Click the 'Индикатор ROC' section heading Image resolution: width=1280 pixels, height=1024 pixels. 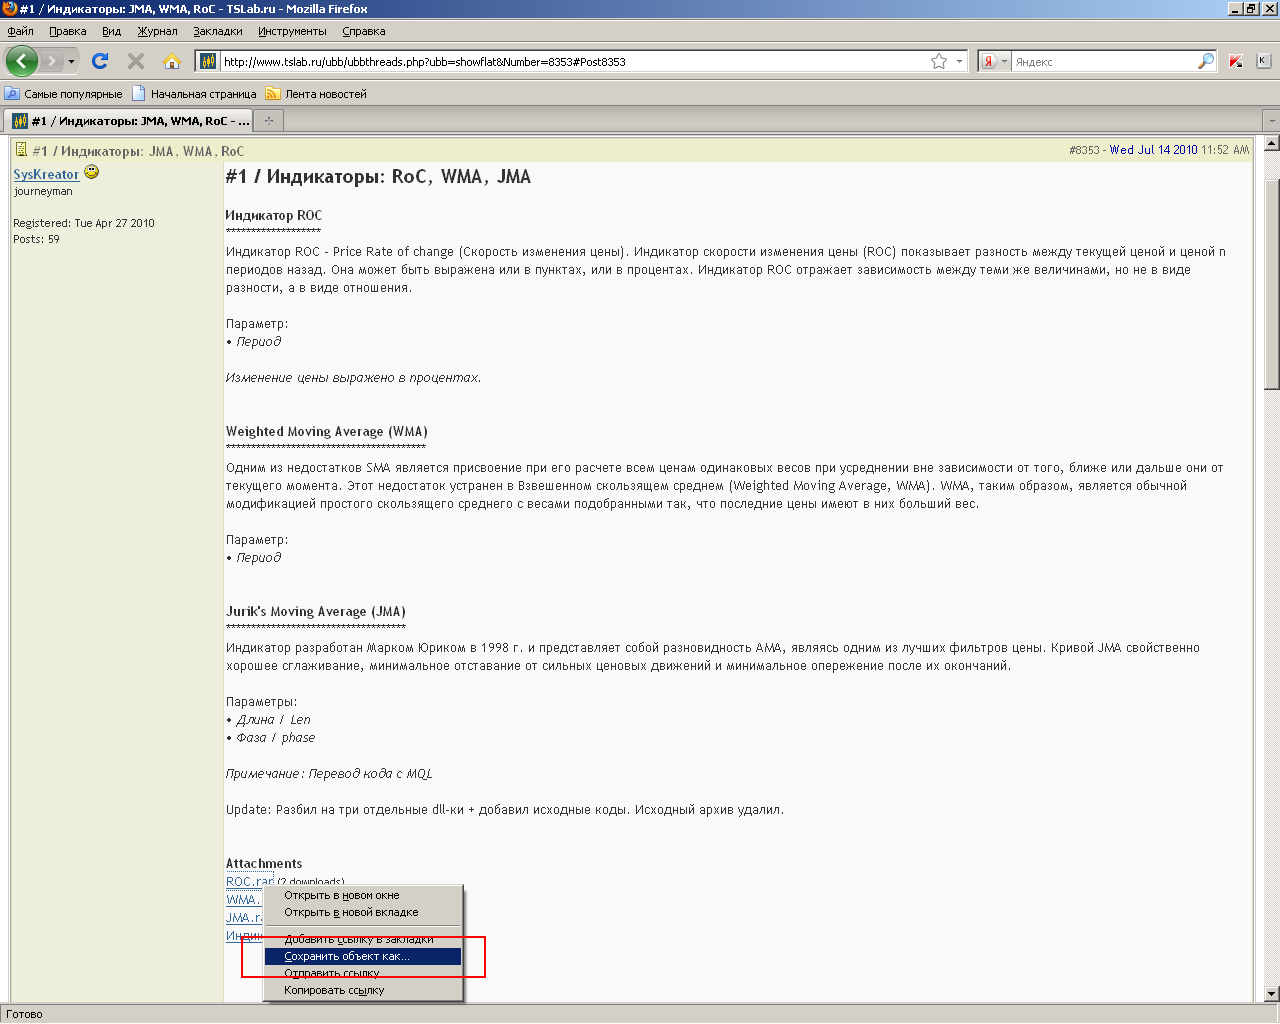coord(274,215)
